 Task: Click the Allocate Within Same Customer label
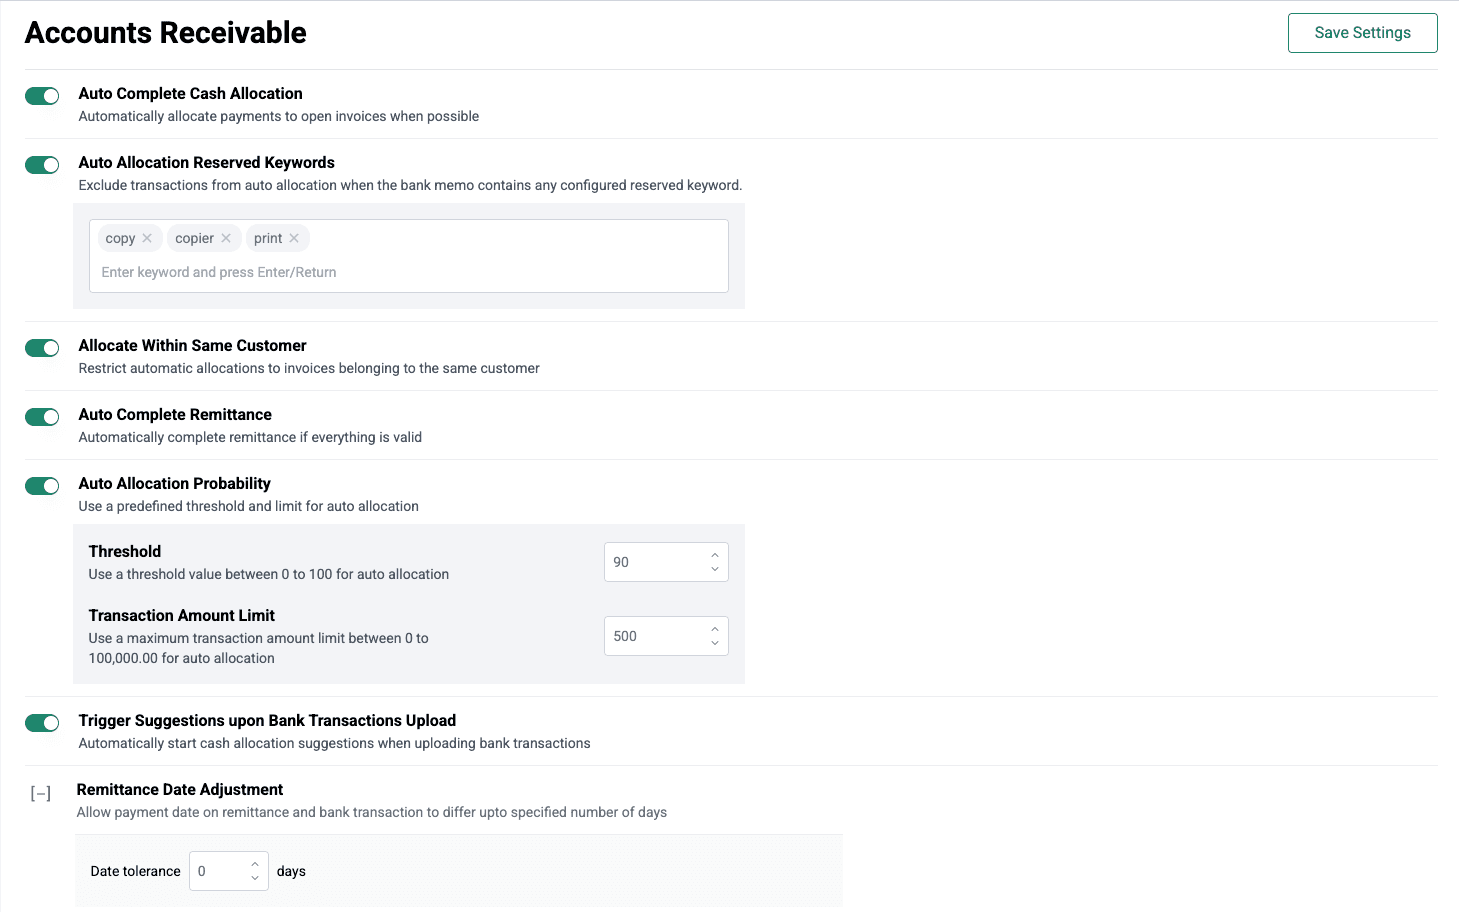coord(193,346)
